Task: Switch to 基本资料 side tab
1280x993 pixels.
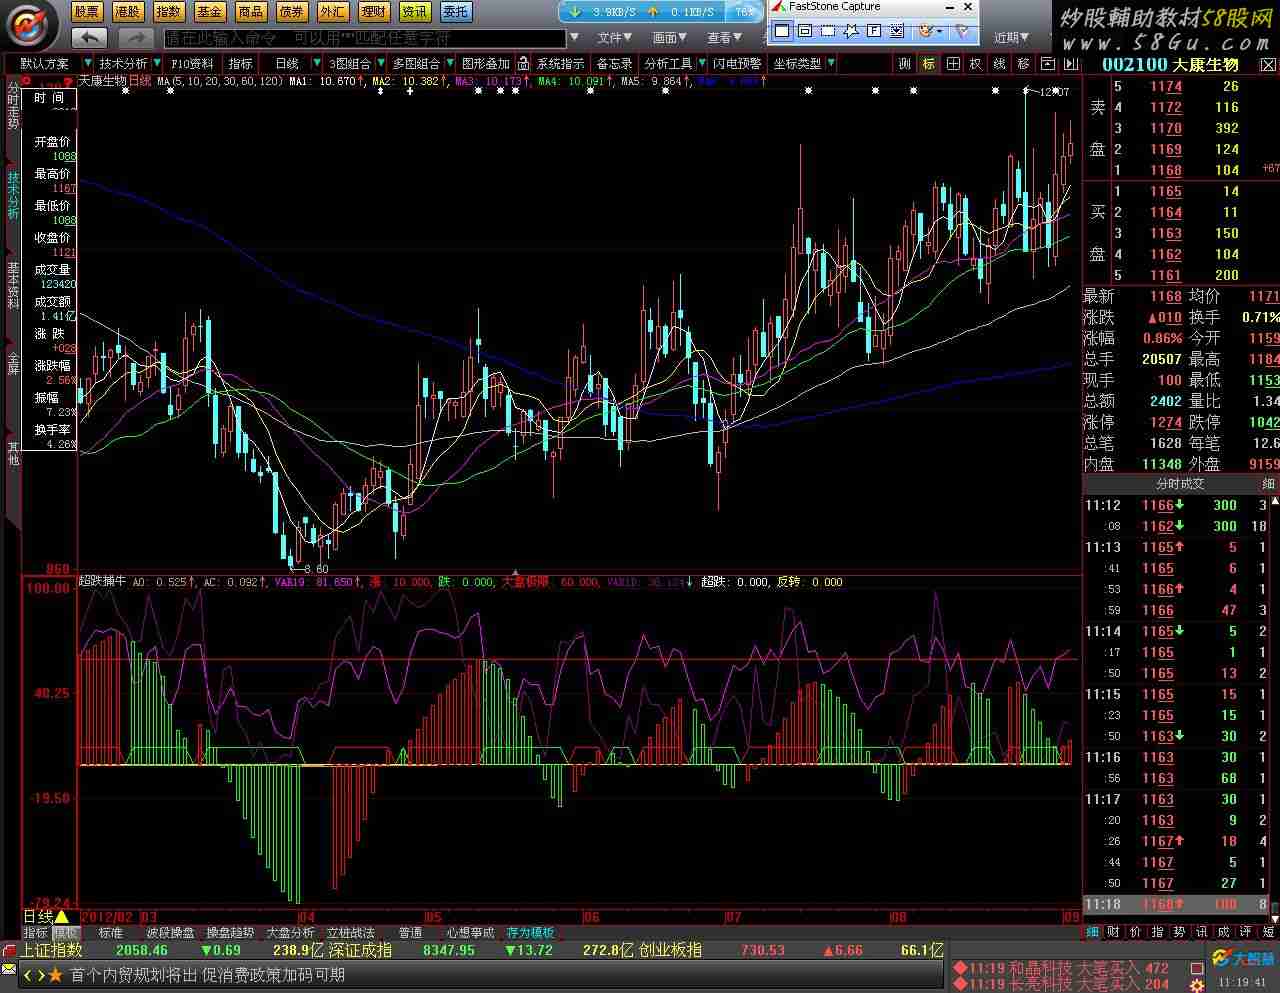Action: 13,286
